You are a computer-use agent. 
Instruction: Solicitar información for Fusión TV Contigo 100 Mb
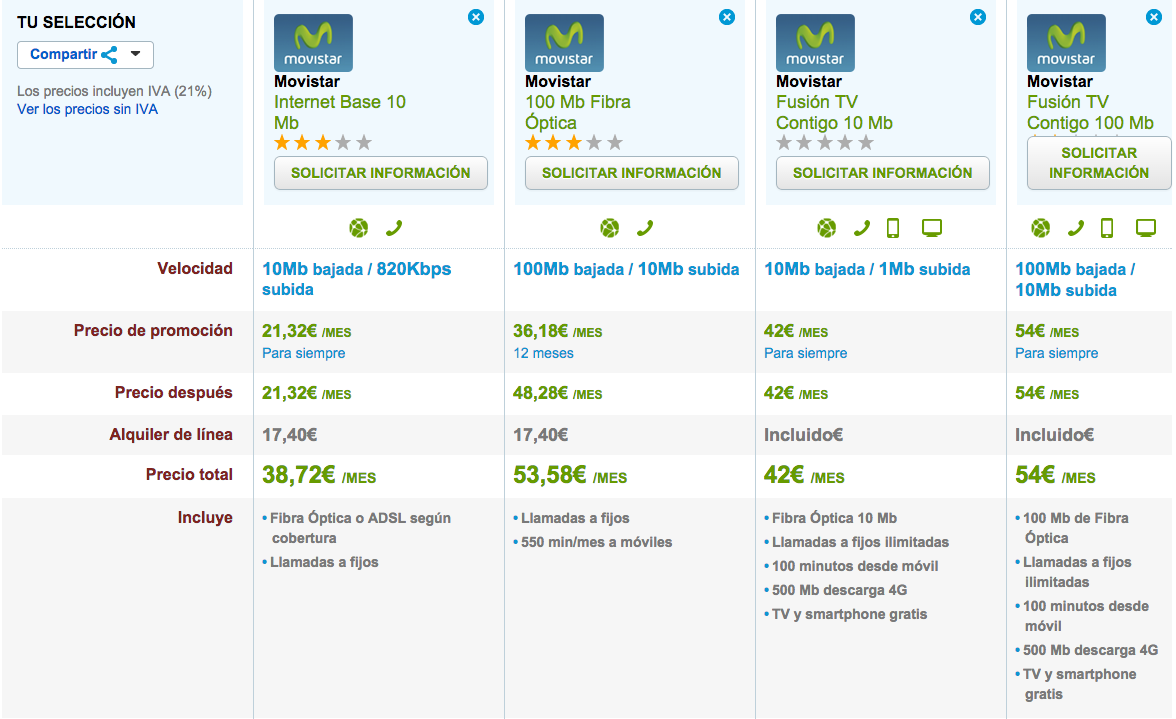pos(1099,163)
